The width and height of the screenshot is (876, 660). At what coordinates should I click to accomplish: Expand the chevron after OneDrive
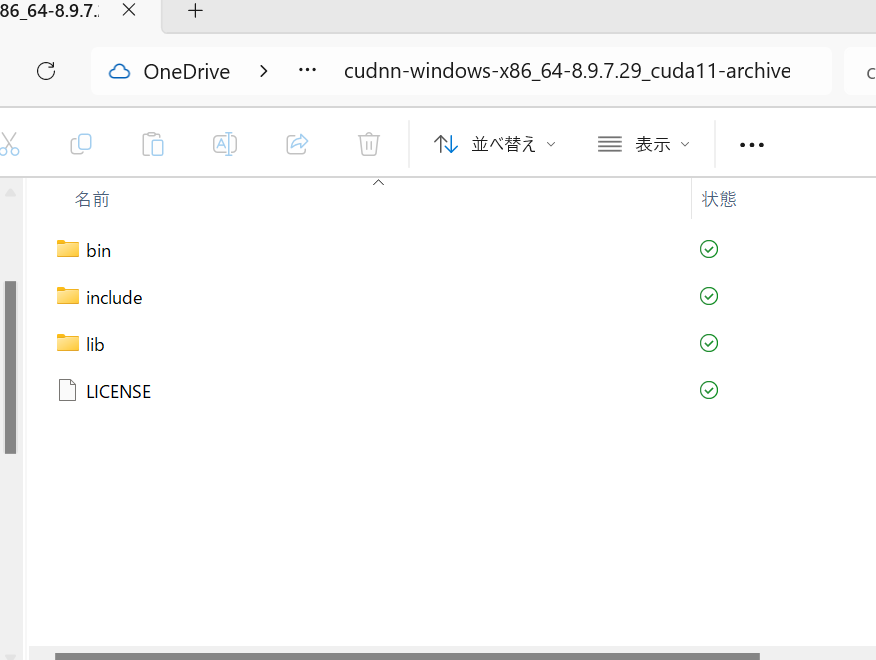(264, 71)
